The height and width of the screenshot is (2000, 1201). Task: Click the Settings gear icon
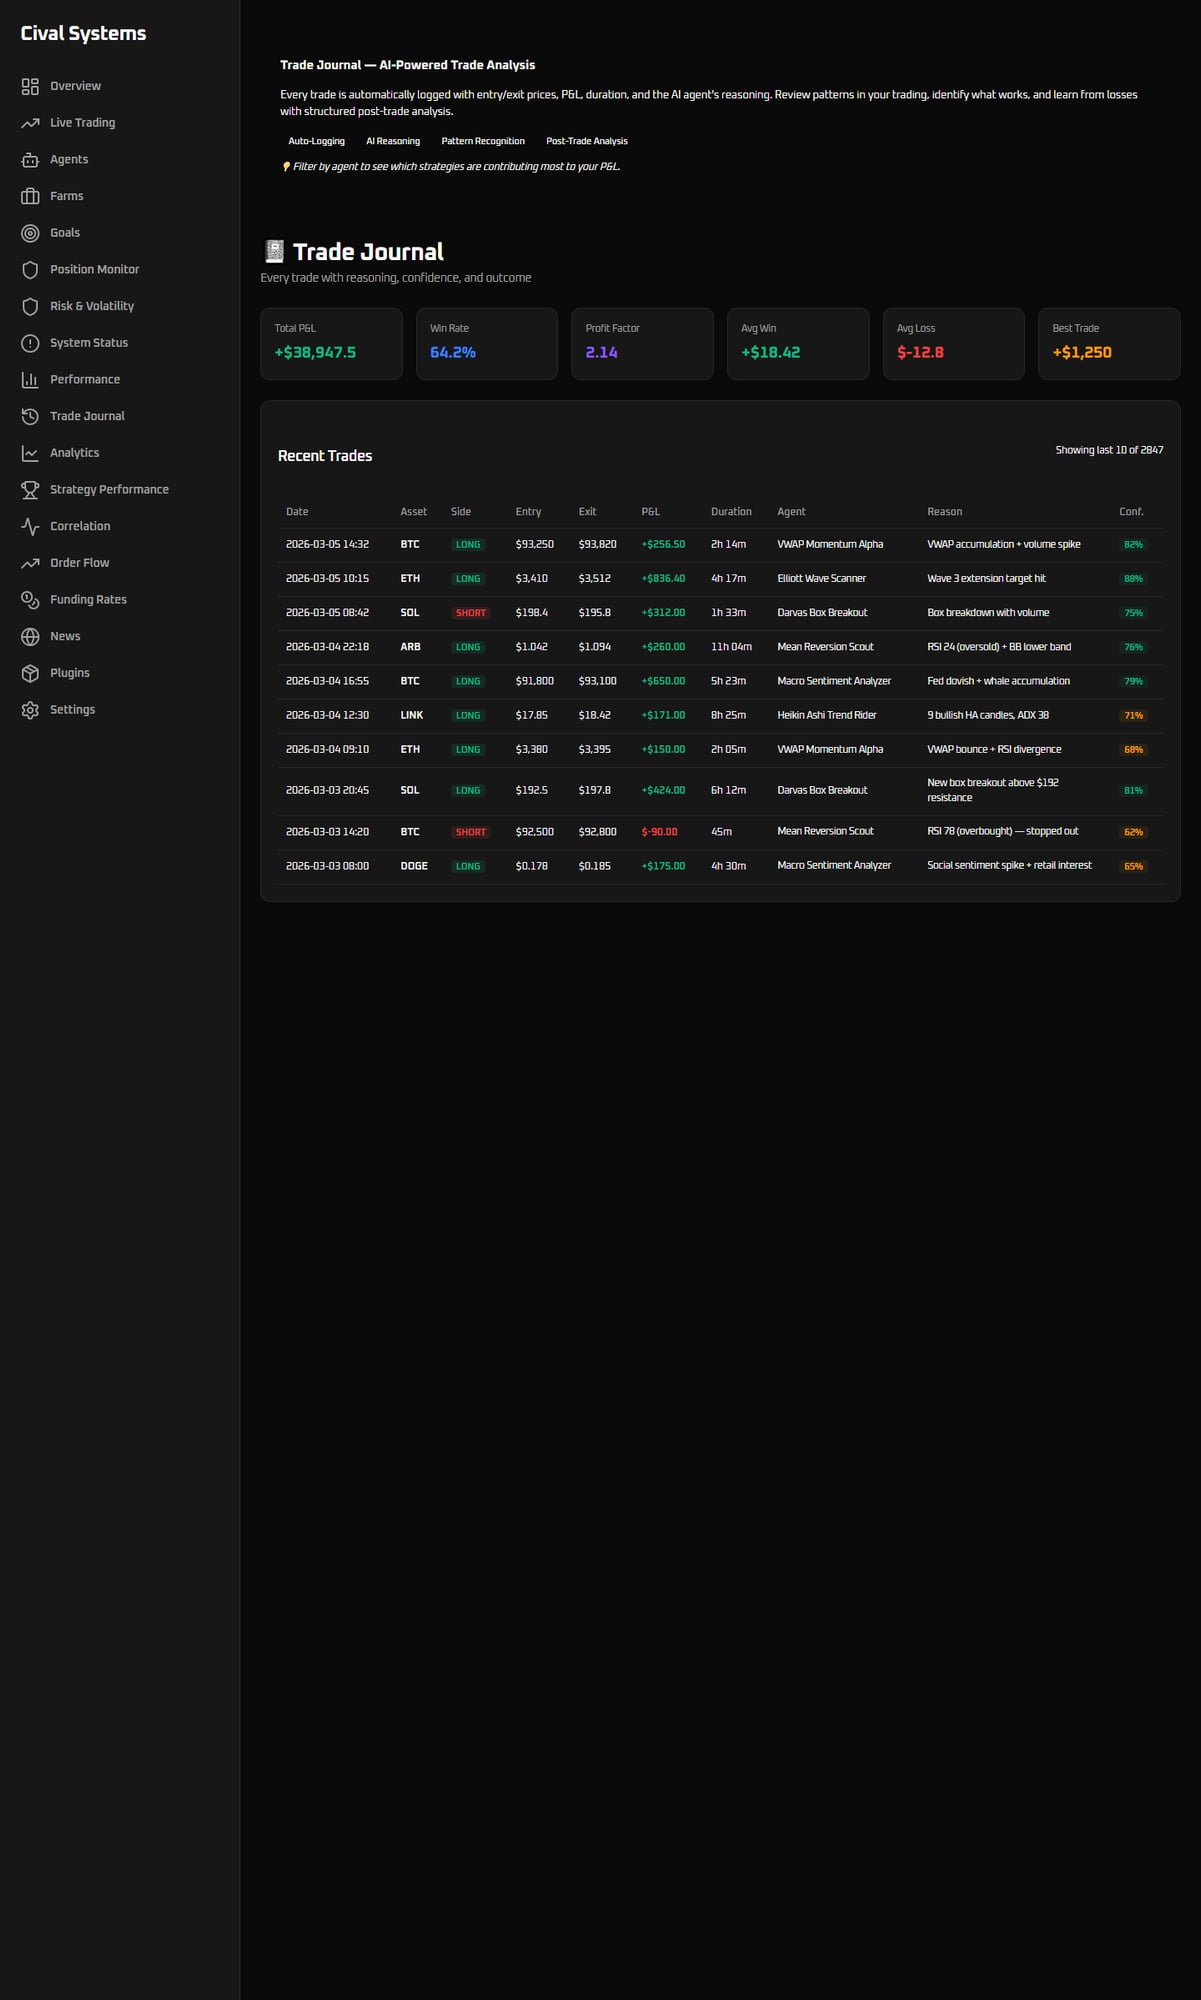(x=30, y=710)
